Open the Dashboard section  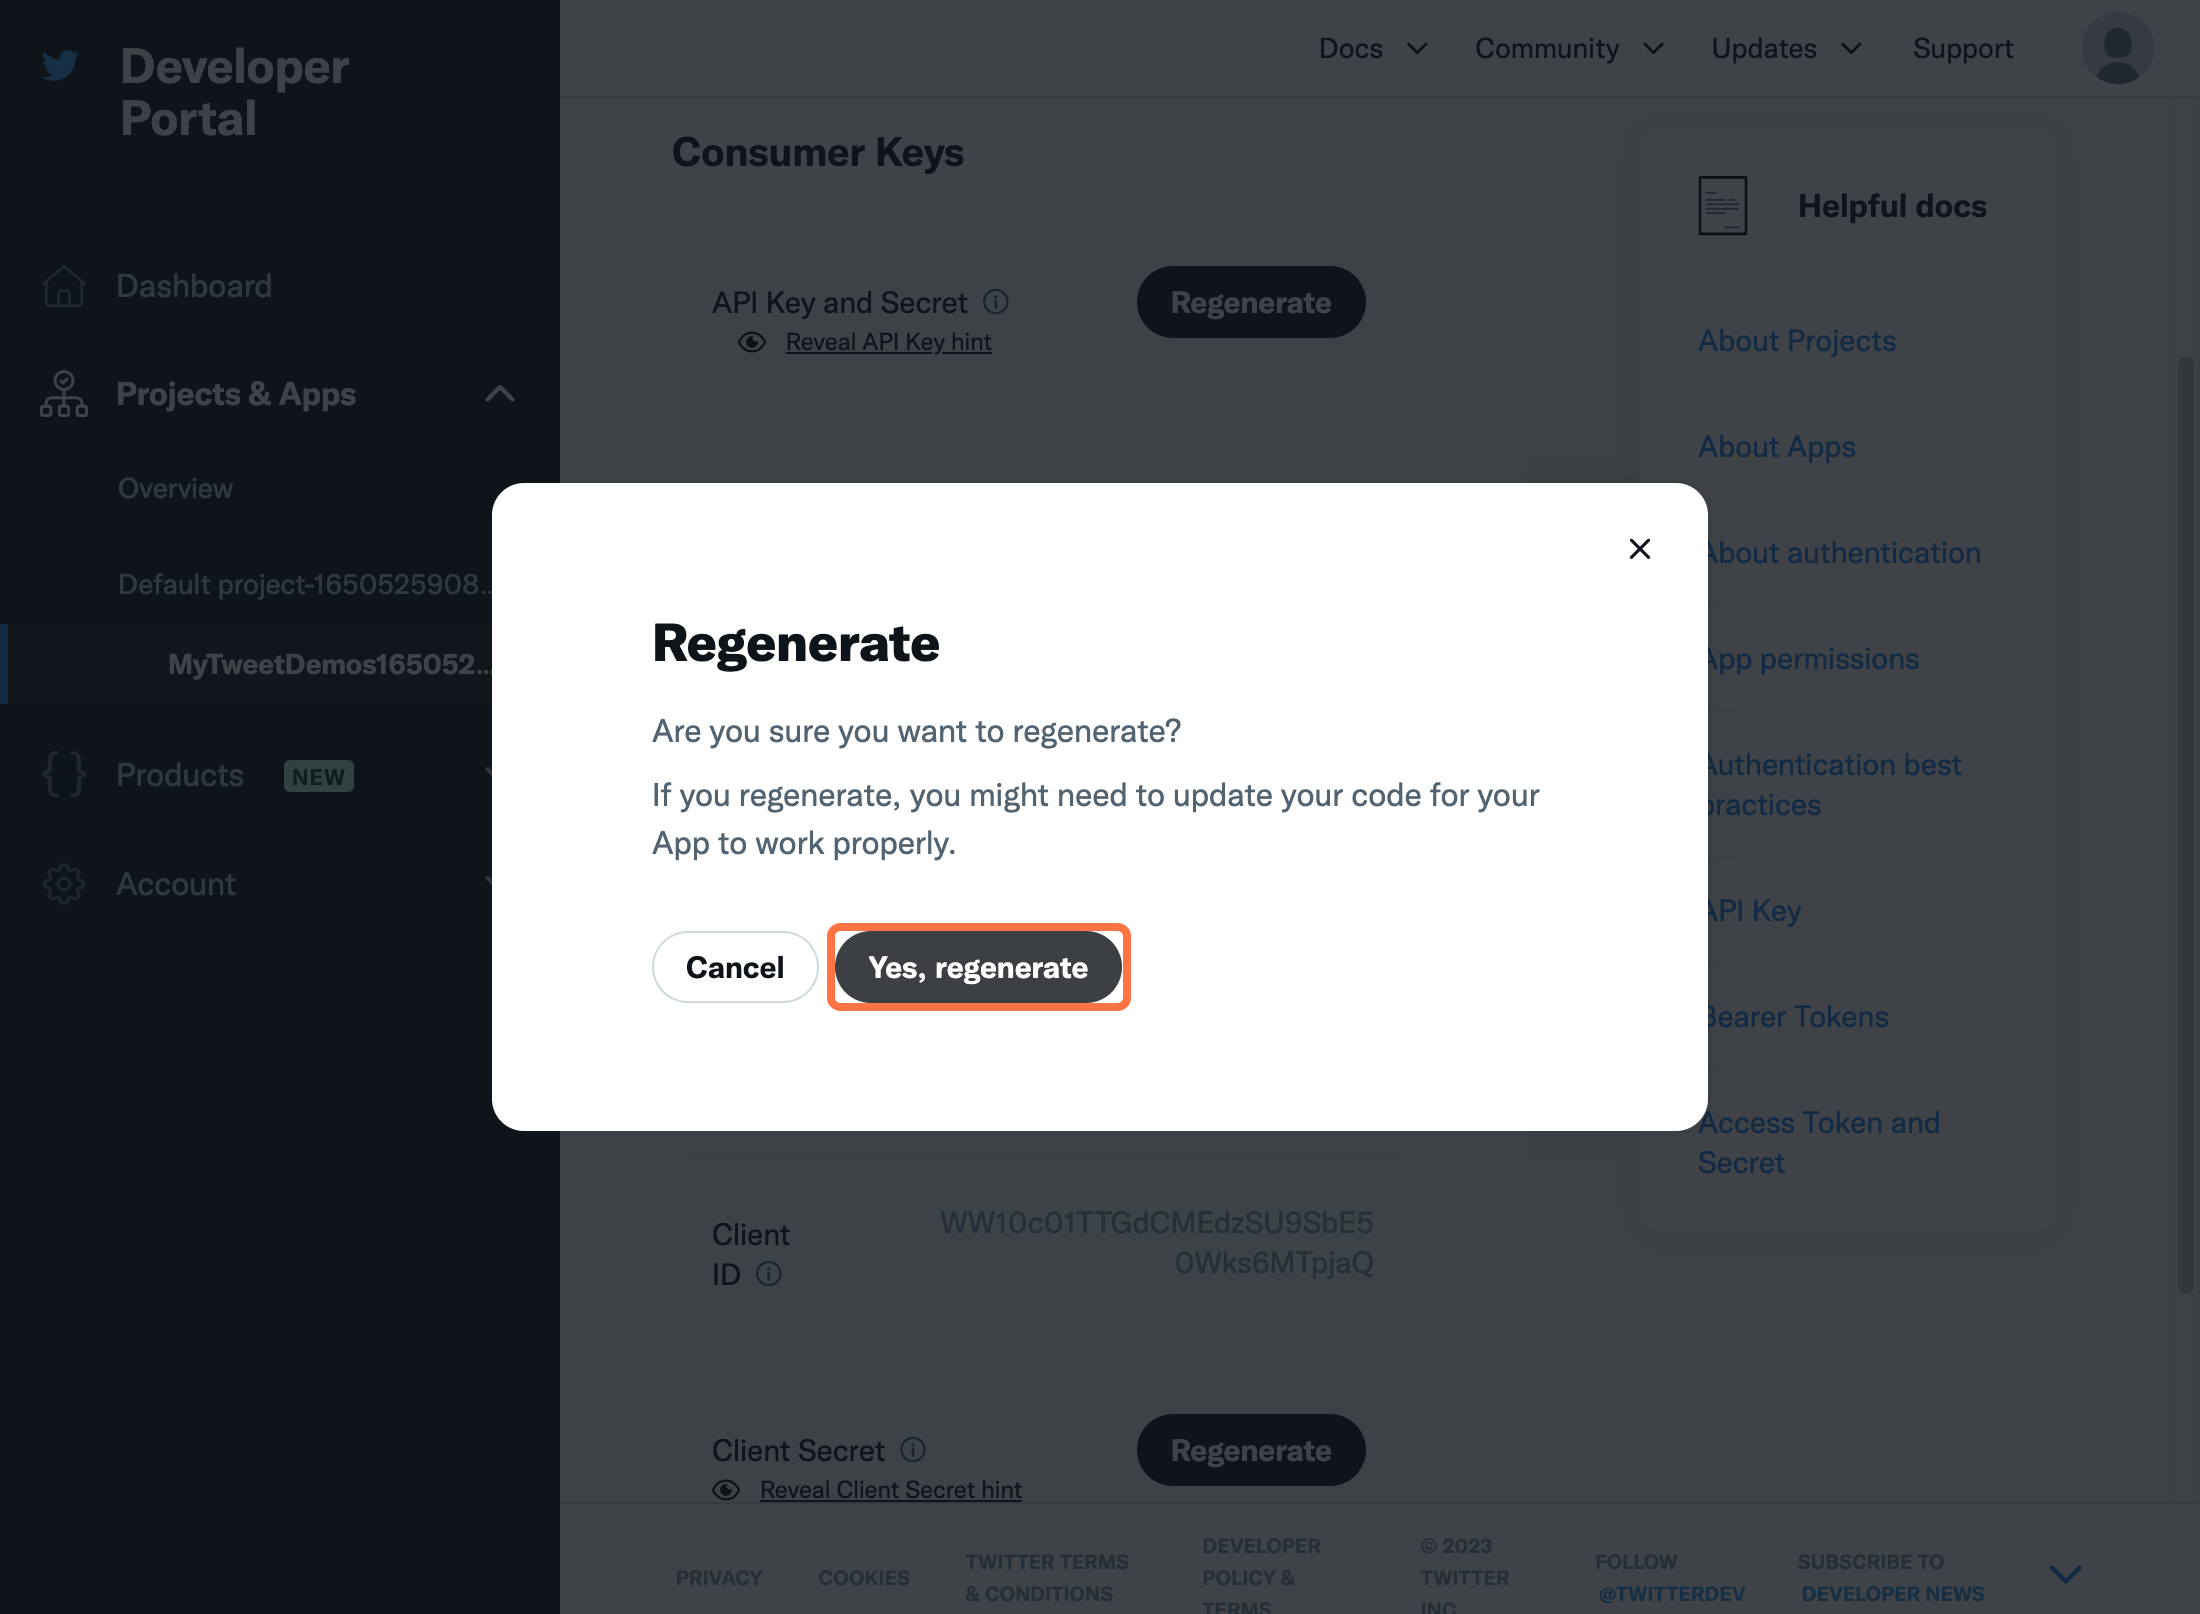[x=193, y=285]
